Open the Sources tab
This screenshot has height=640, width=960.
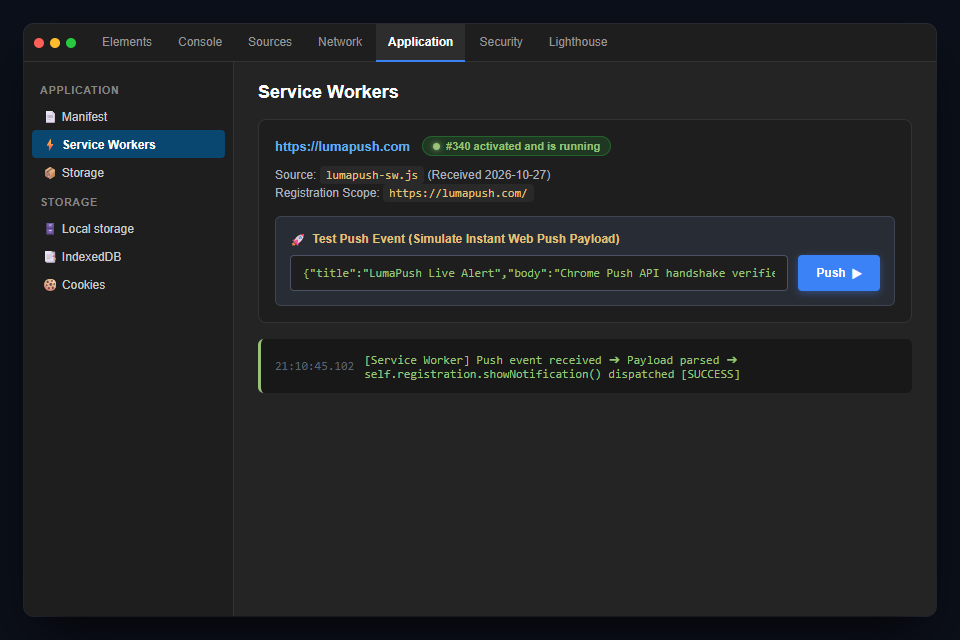tap(269, 42)
